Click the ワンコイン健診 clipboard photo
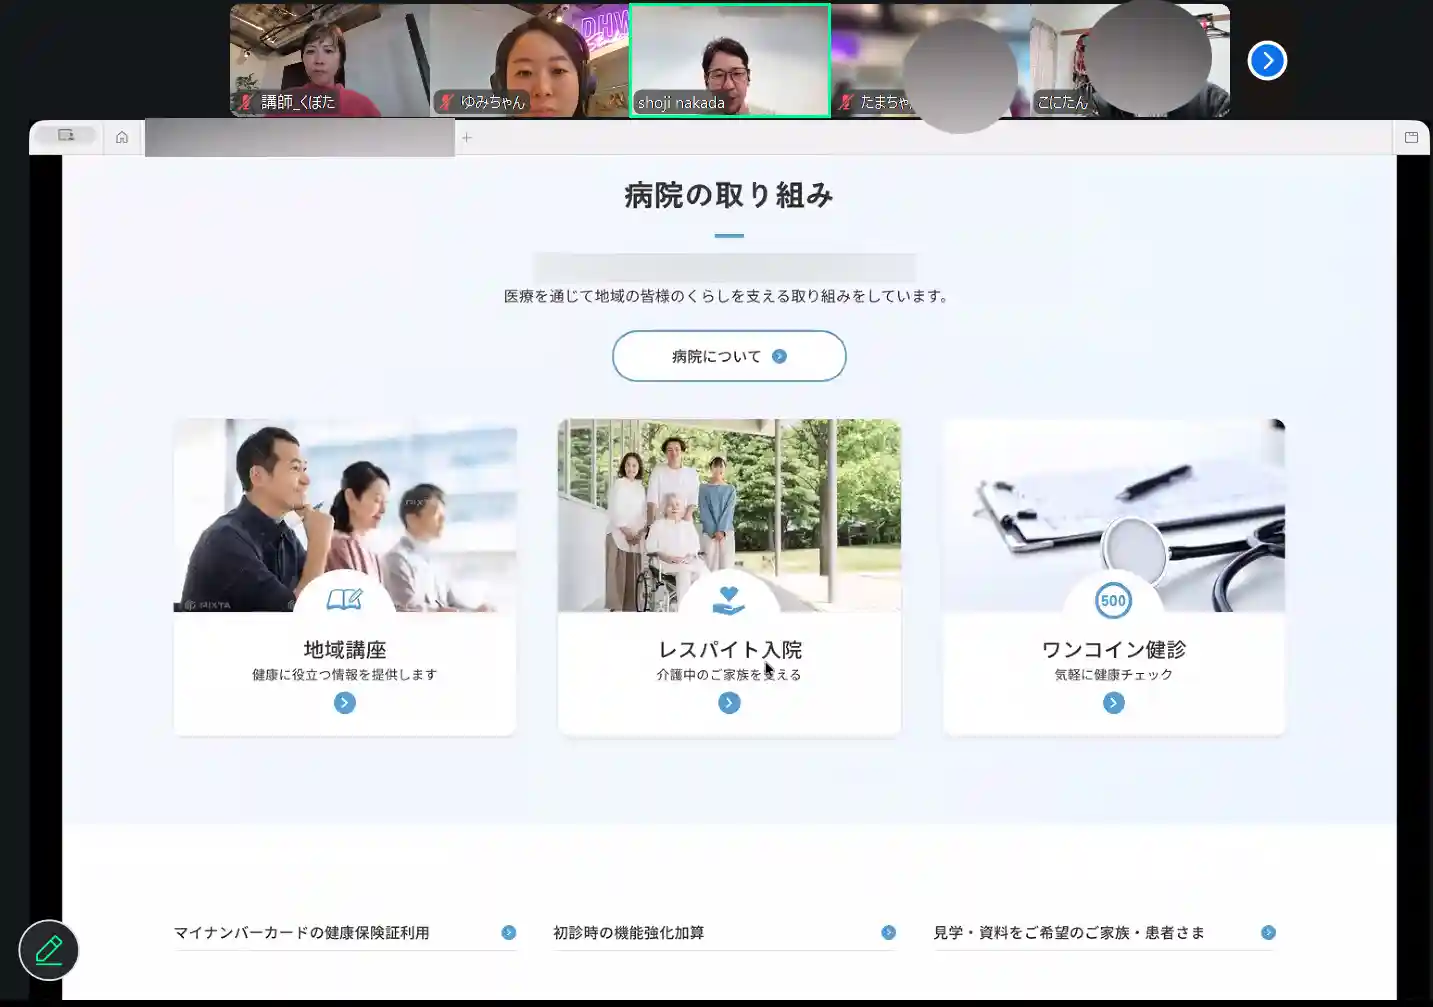Screen dimensions: 1433x1007 point(1113,500)
